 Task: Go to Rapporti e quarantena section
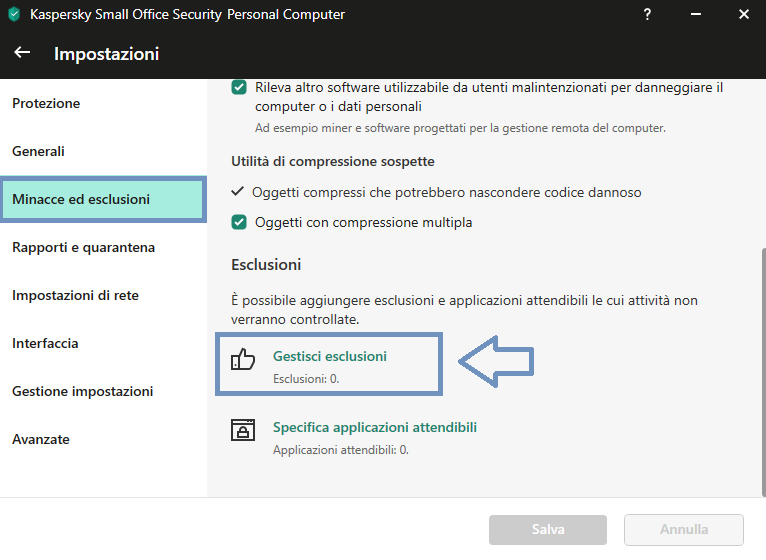[84, 247]
